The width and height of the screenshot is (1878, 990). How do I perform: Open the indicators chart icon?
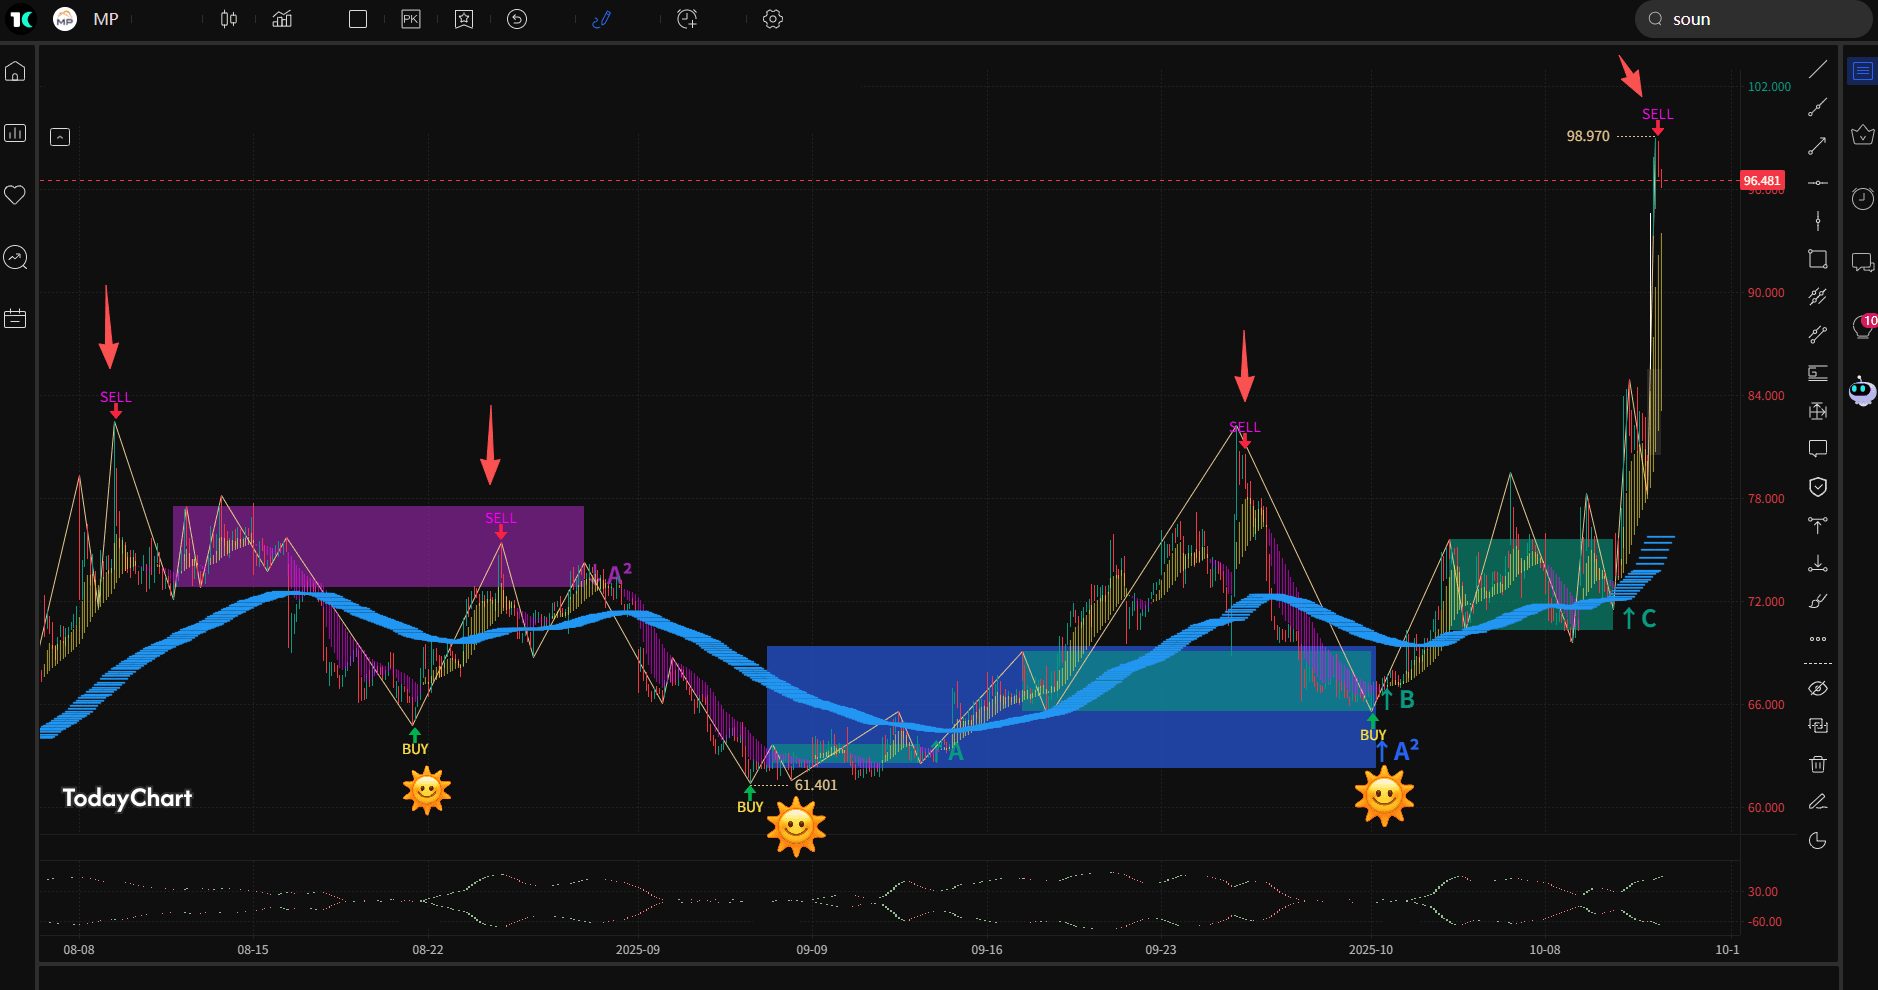[x=281, y=19]
